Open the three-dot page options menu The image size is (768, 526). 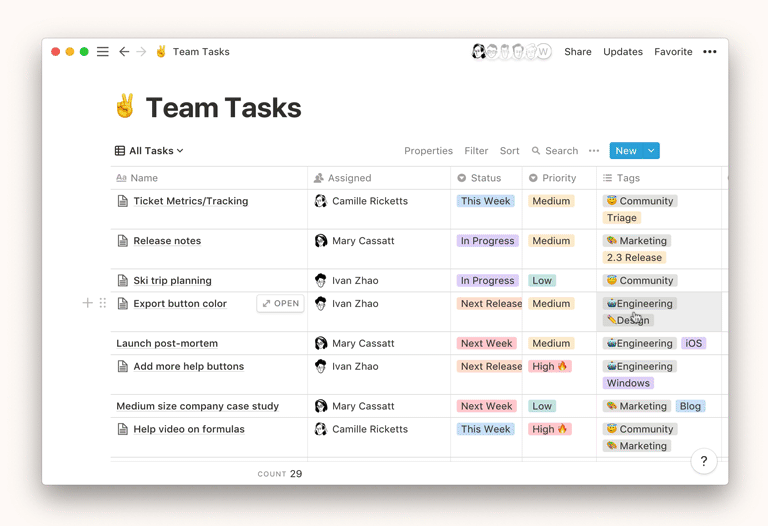click(x=710, y=52)
